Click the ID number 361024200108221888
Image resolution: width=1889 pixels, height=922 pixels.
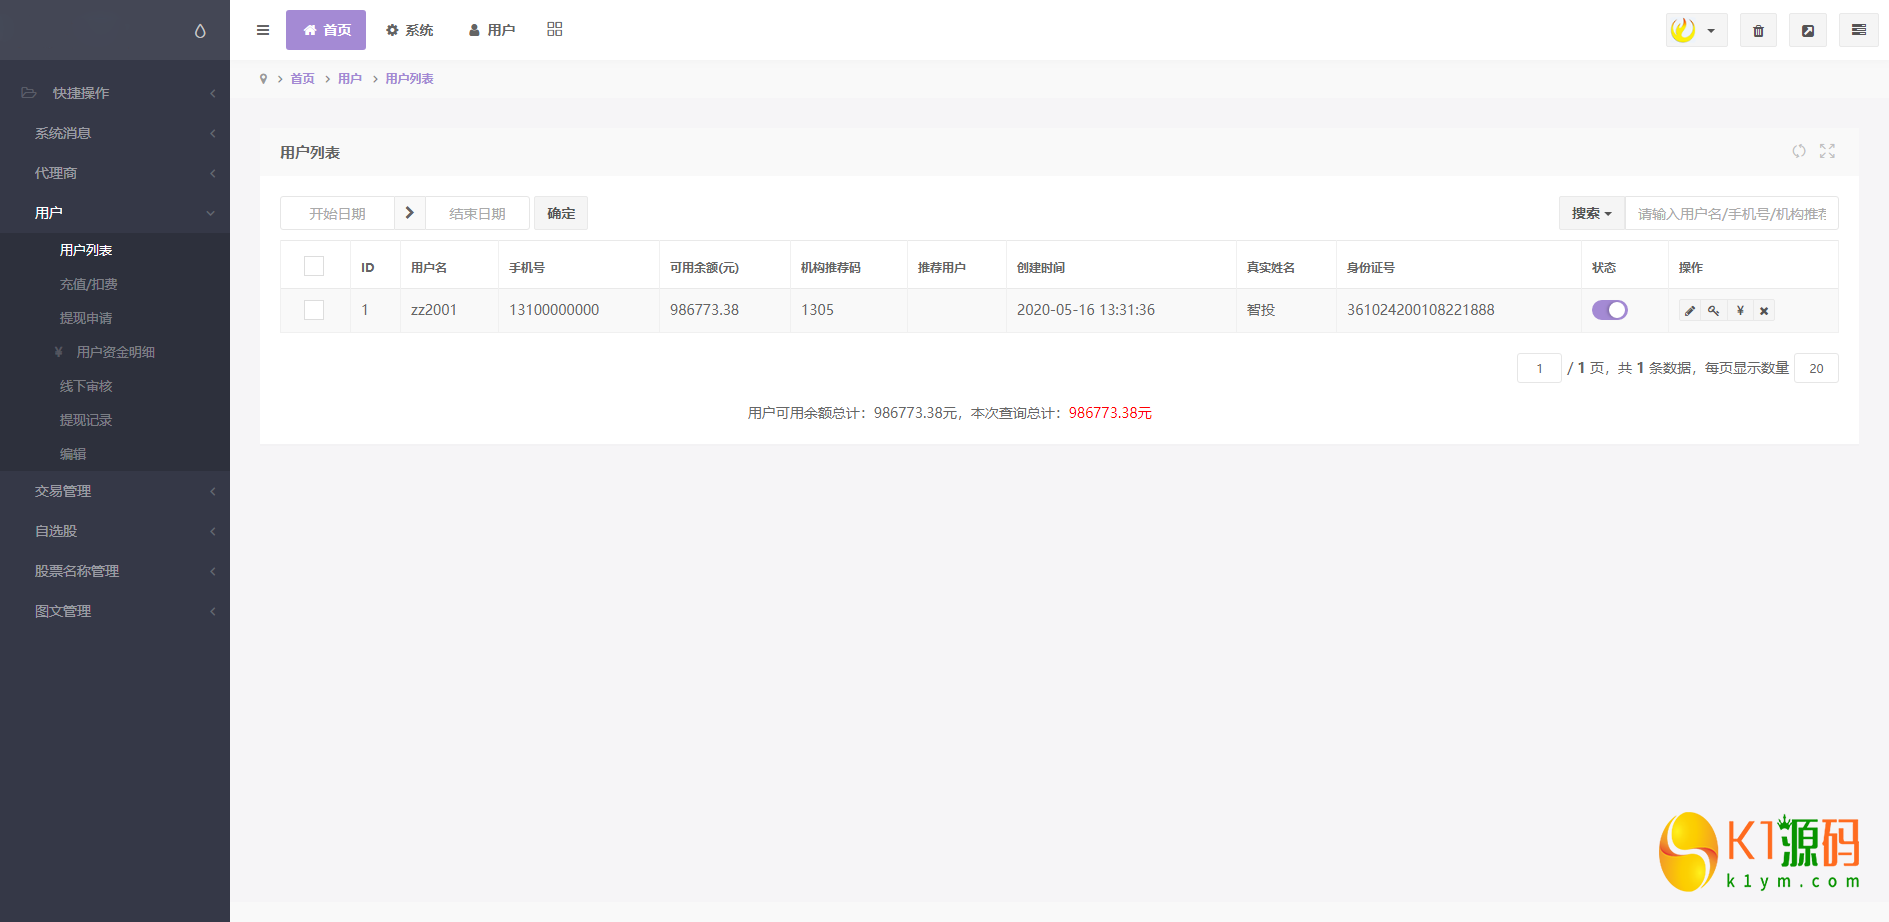(x=1421, y=310)
